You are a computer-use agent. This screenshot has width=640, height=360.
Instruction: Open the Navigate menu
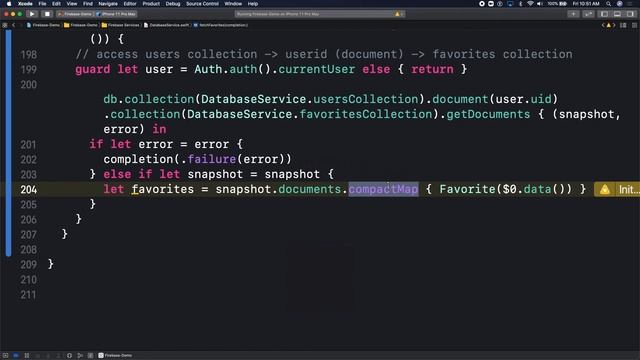click(108, 4)
